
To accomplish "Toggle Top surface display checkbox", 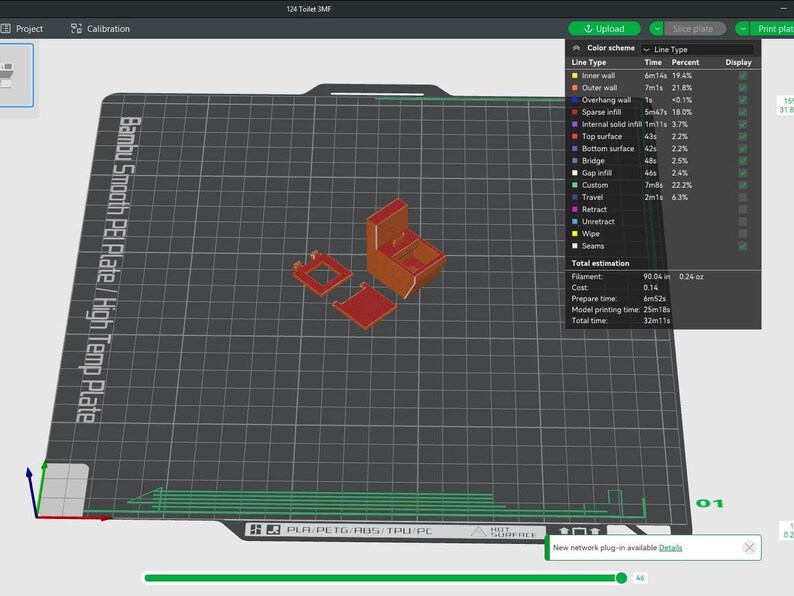I will click(x=742, y=136).
